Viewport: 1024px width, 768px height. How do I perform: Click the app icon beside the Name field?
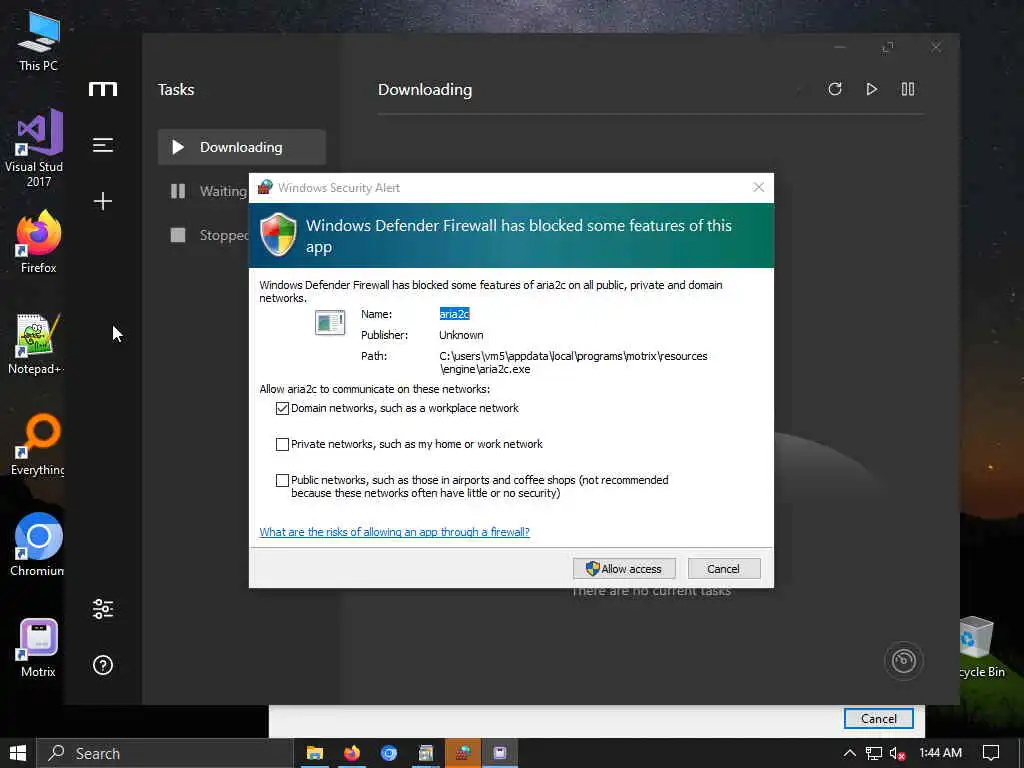coord(330,323)
